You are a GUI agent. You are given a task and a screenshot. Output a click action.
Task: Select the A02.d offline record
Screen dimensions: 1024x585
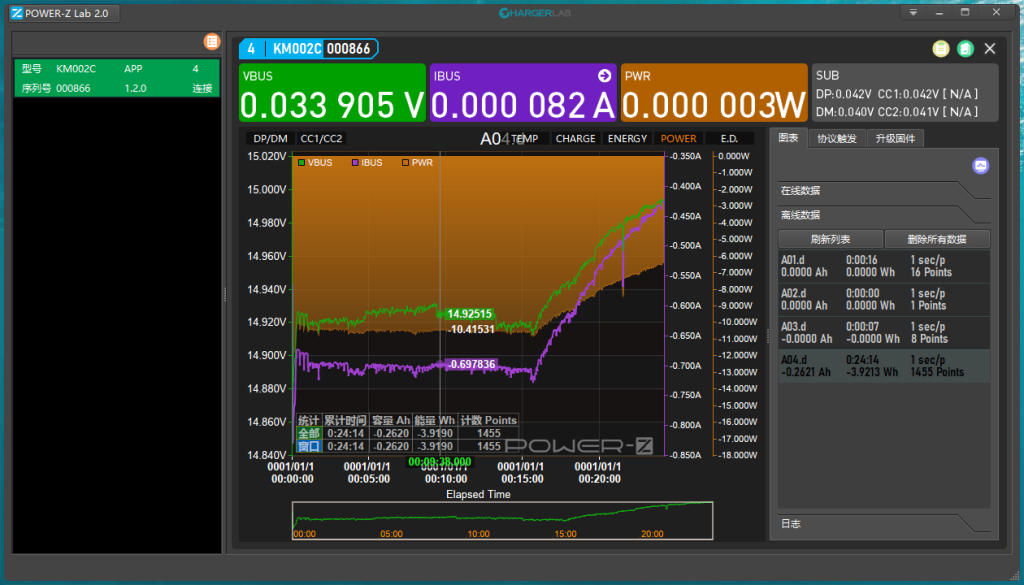click(884, 300)
